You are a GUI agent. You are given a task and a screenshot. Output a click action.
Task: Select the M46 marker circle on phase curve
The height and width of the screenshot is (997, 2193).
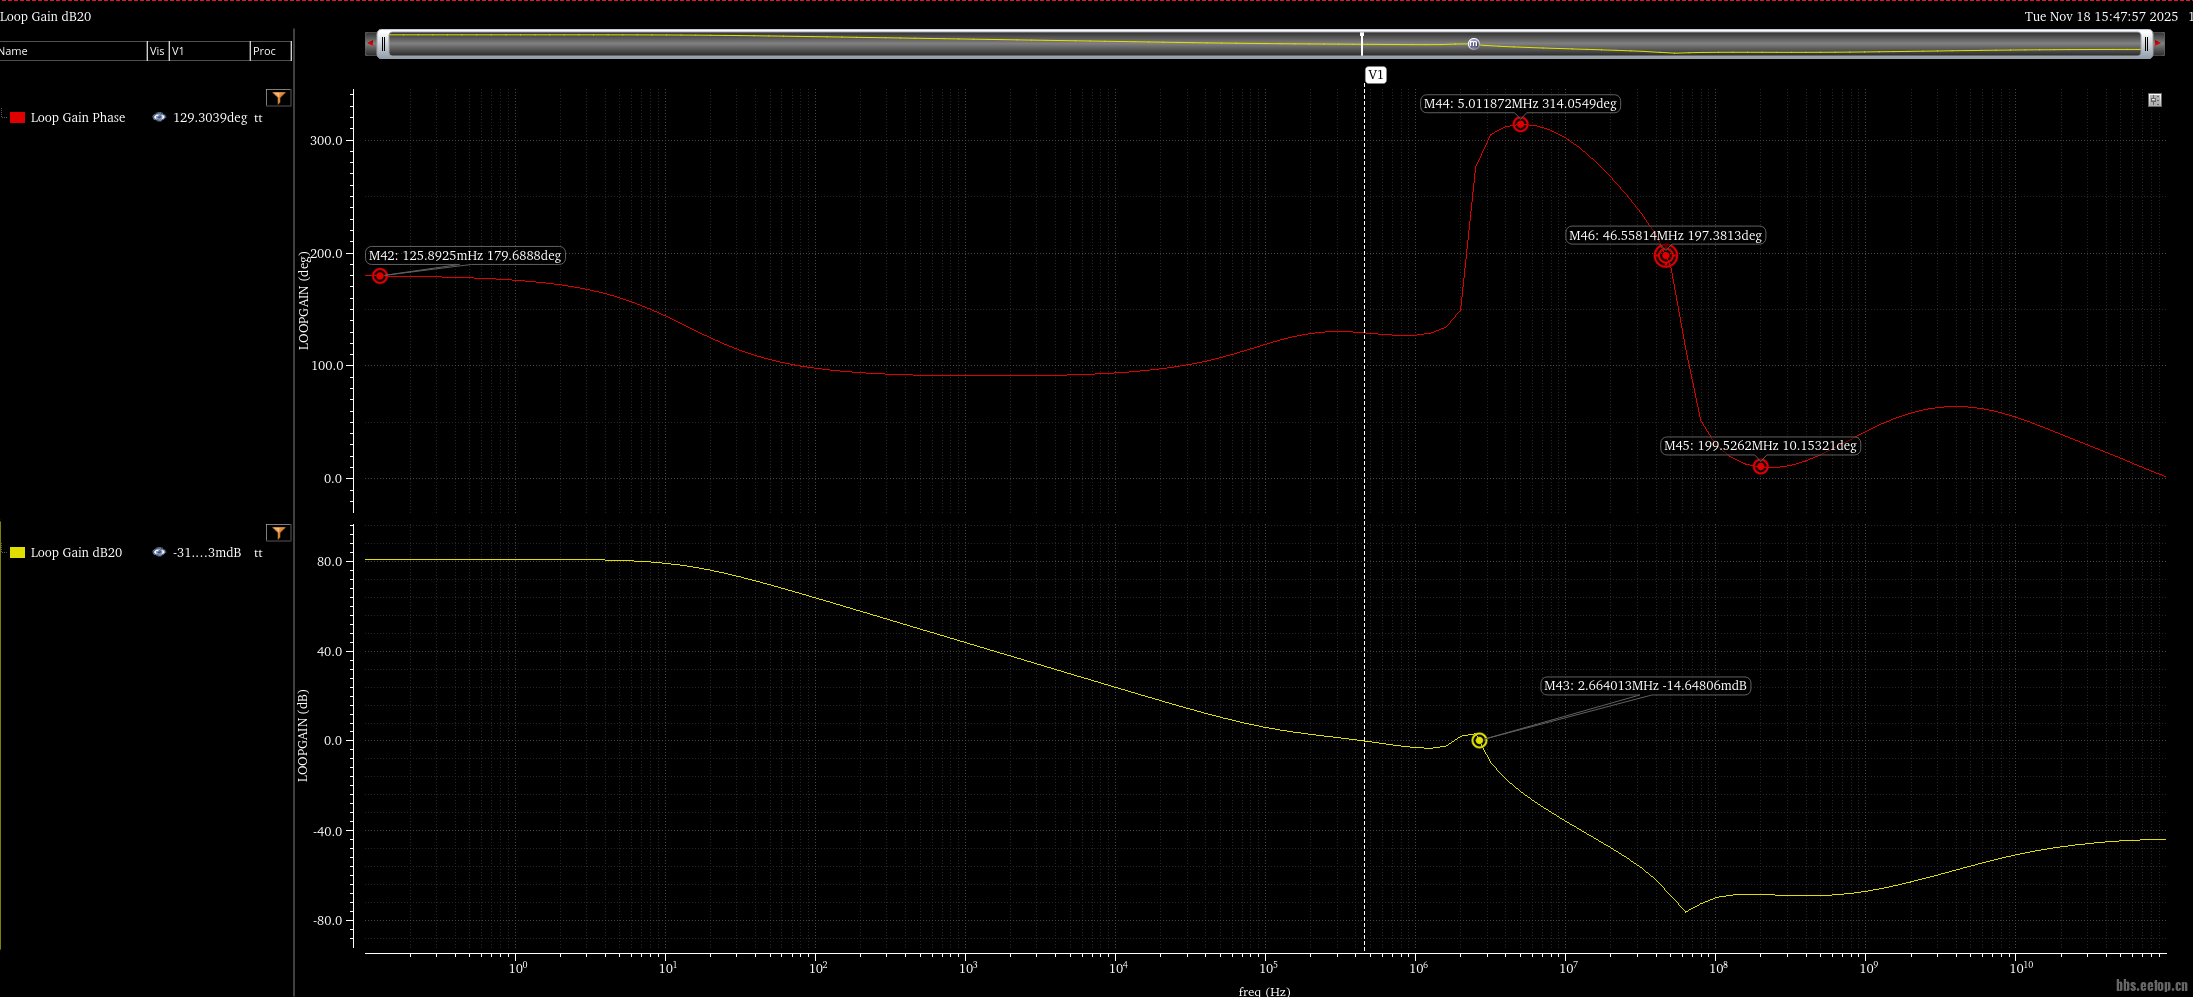[1665, 256]
